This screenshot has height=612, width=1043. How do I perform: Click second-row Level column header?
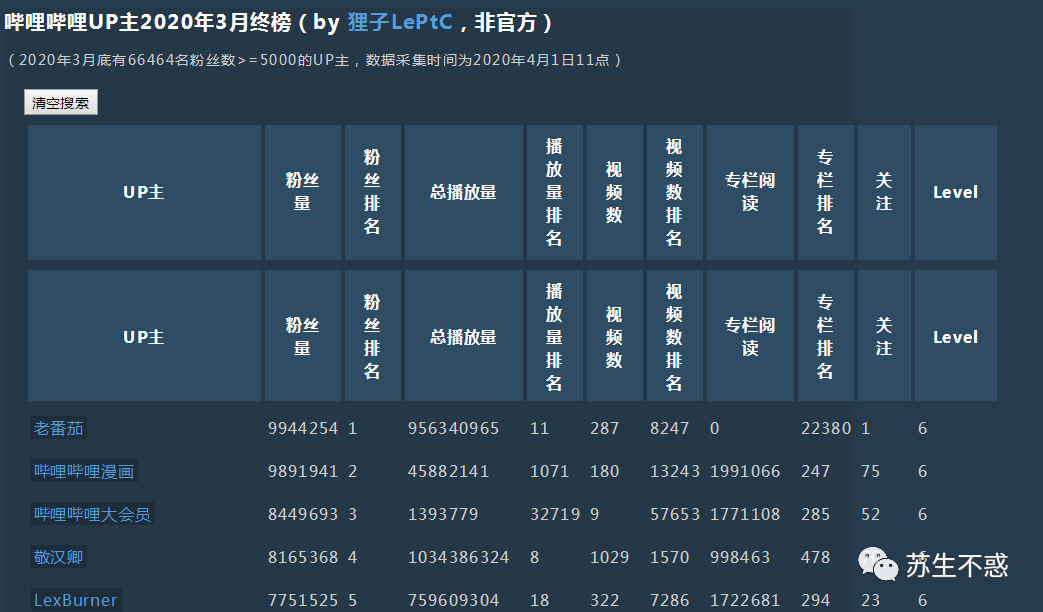pyautogui.click(x=956, y=336)
